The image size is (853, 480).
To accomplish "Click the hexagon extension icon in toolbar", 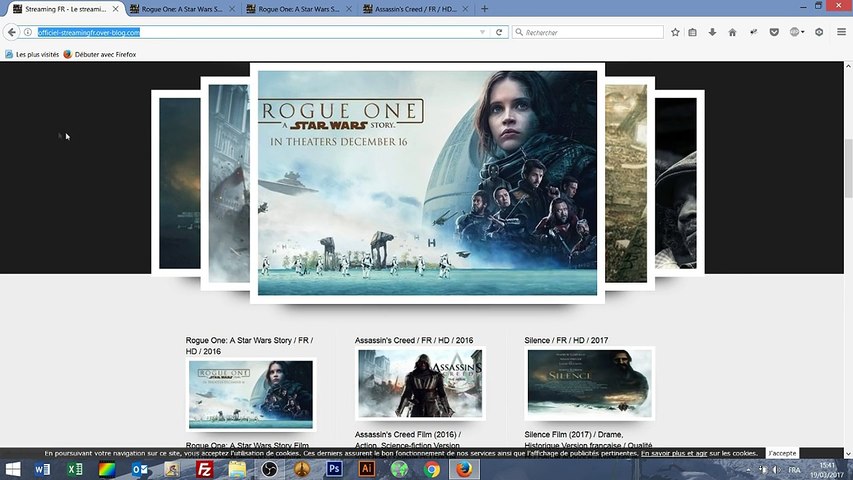I will [x=819, y=33].
